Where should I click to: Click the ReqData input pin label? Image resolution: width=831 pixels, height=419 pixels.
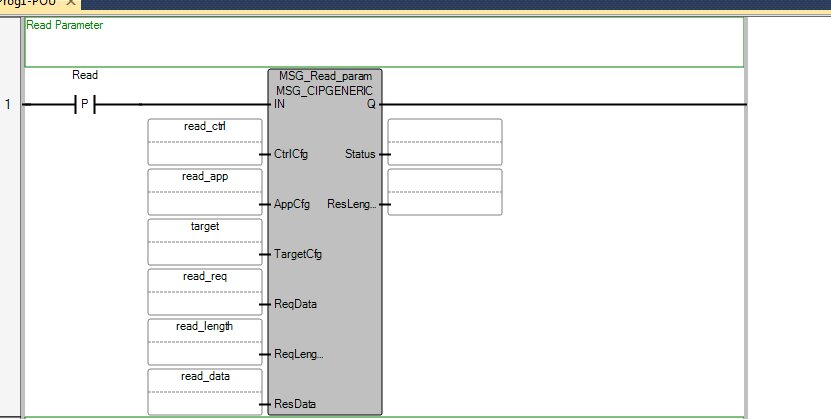295,304
